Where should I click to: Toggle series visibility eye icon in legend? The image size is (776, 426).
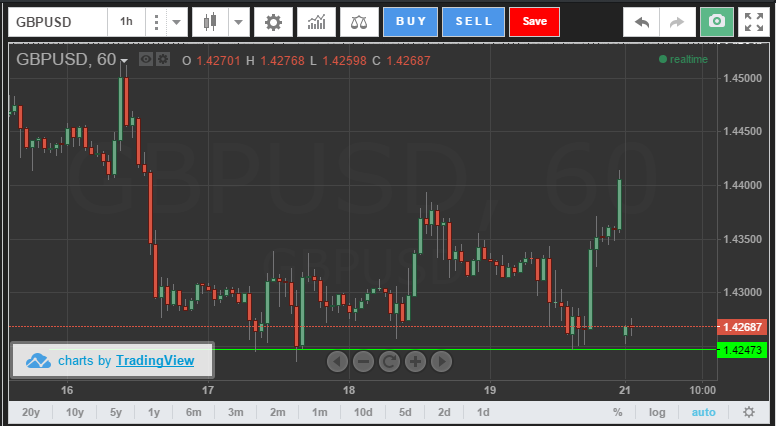point(146,60)
